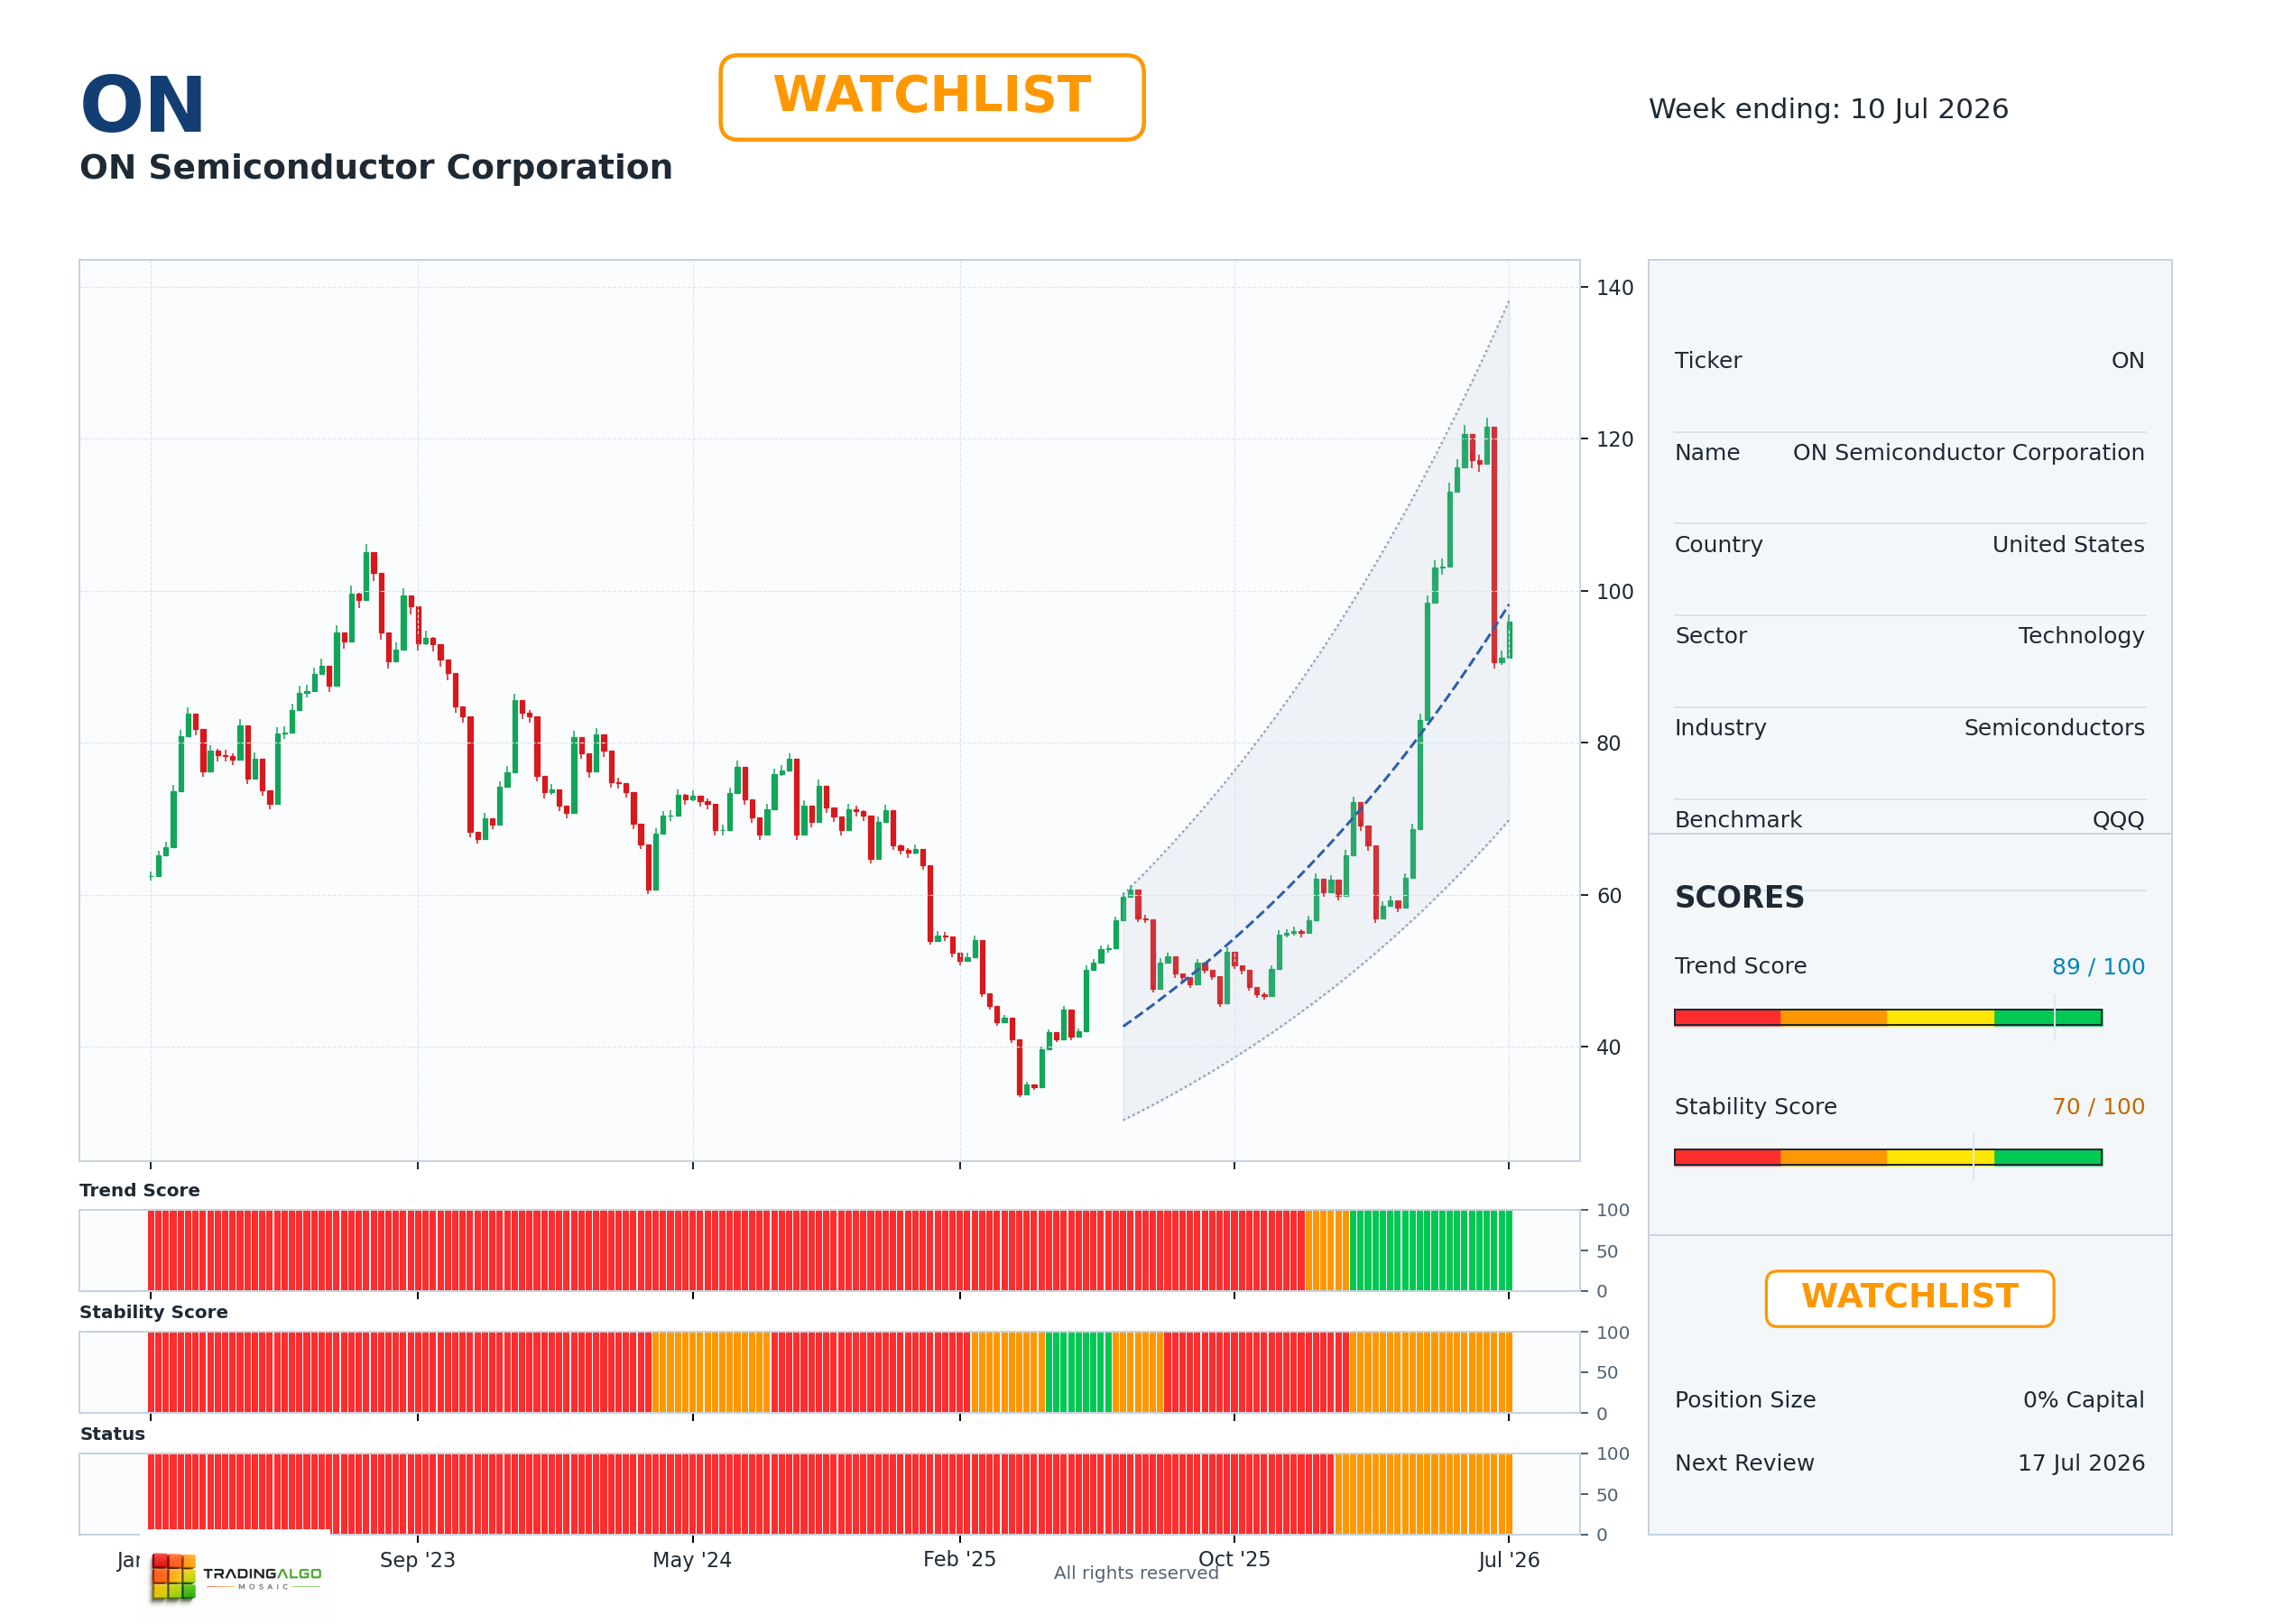Click the 40 price axis label
This screenshot has height=1624, width=2274.
(1608, 1047)
